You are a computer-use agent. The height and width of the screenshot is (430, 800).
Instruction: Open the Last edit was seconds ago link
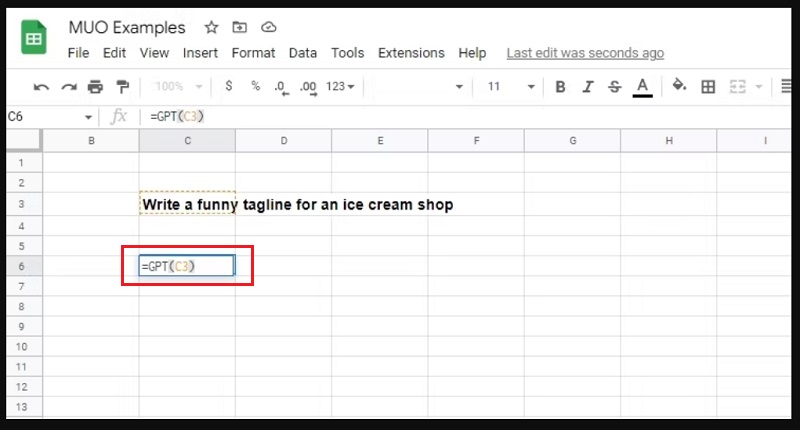(x=585, y=53)
